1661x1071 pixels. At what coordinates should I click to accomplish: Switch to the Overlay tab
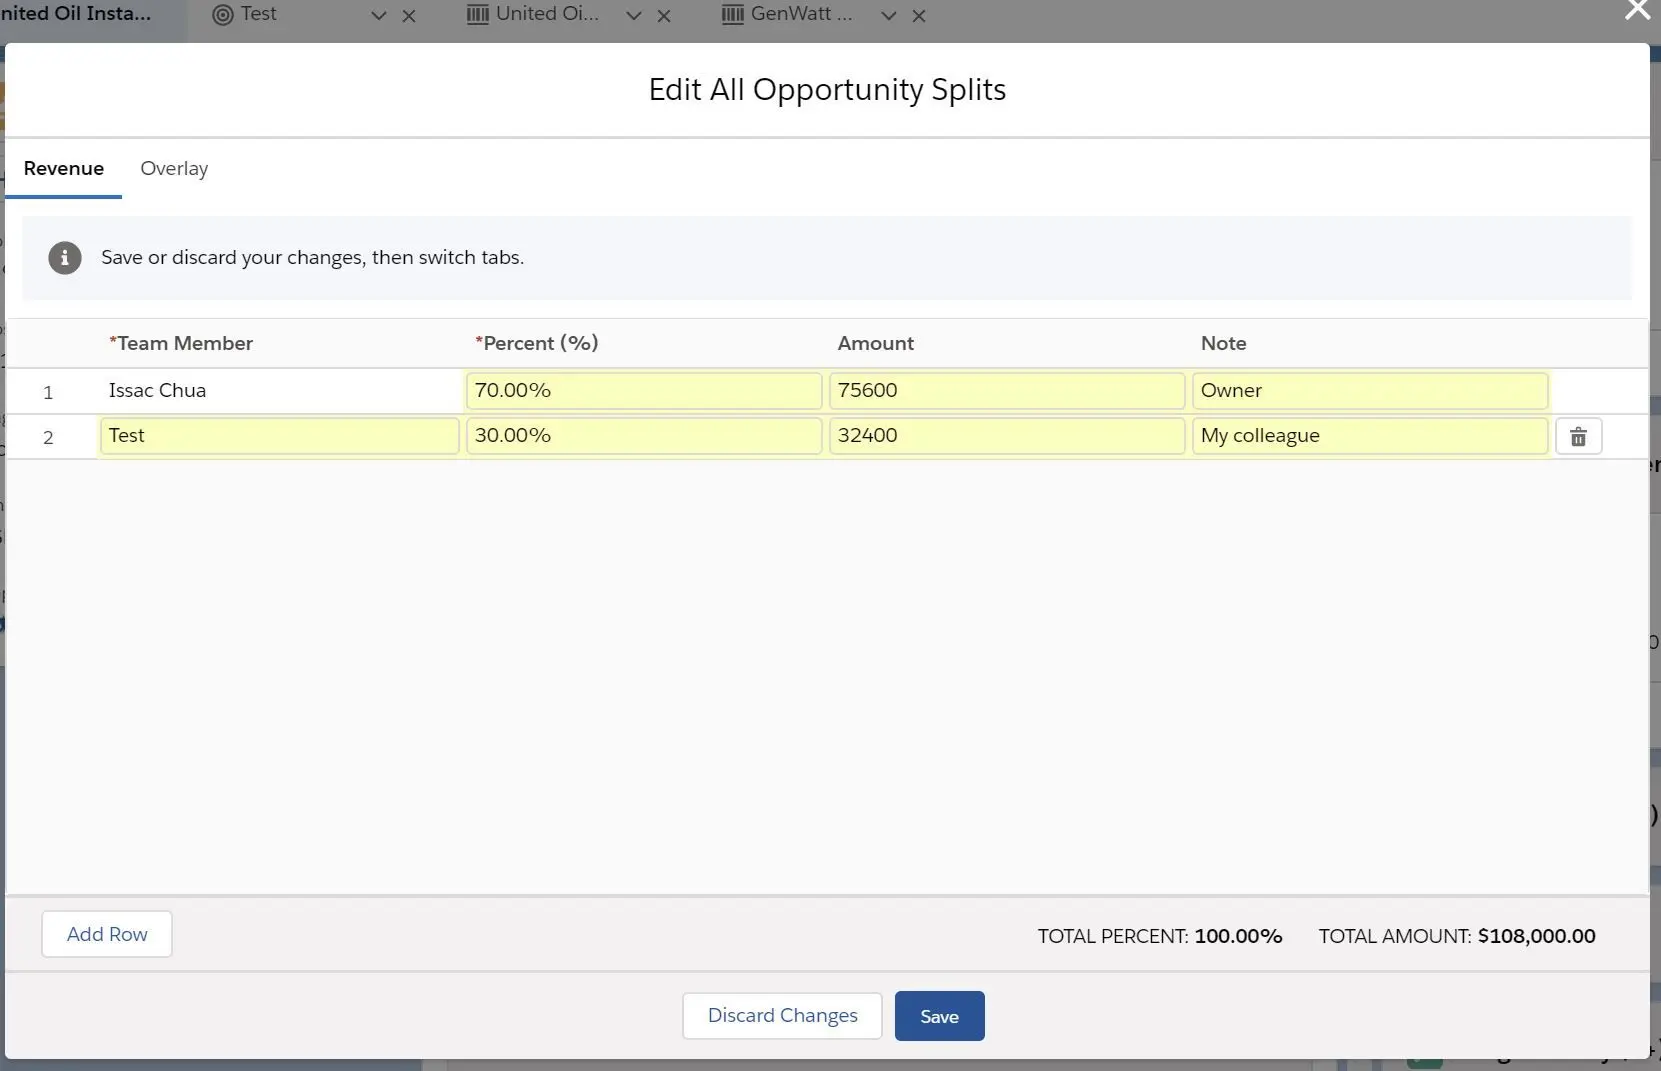tap(174, 169)
